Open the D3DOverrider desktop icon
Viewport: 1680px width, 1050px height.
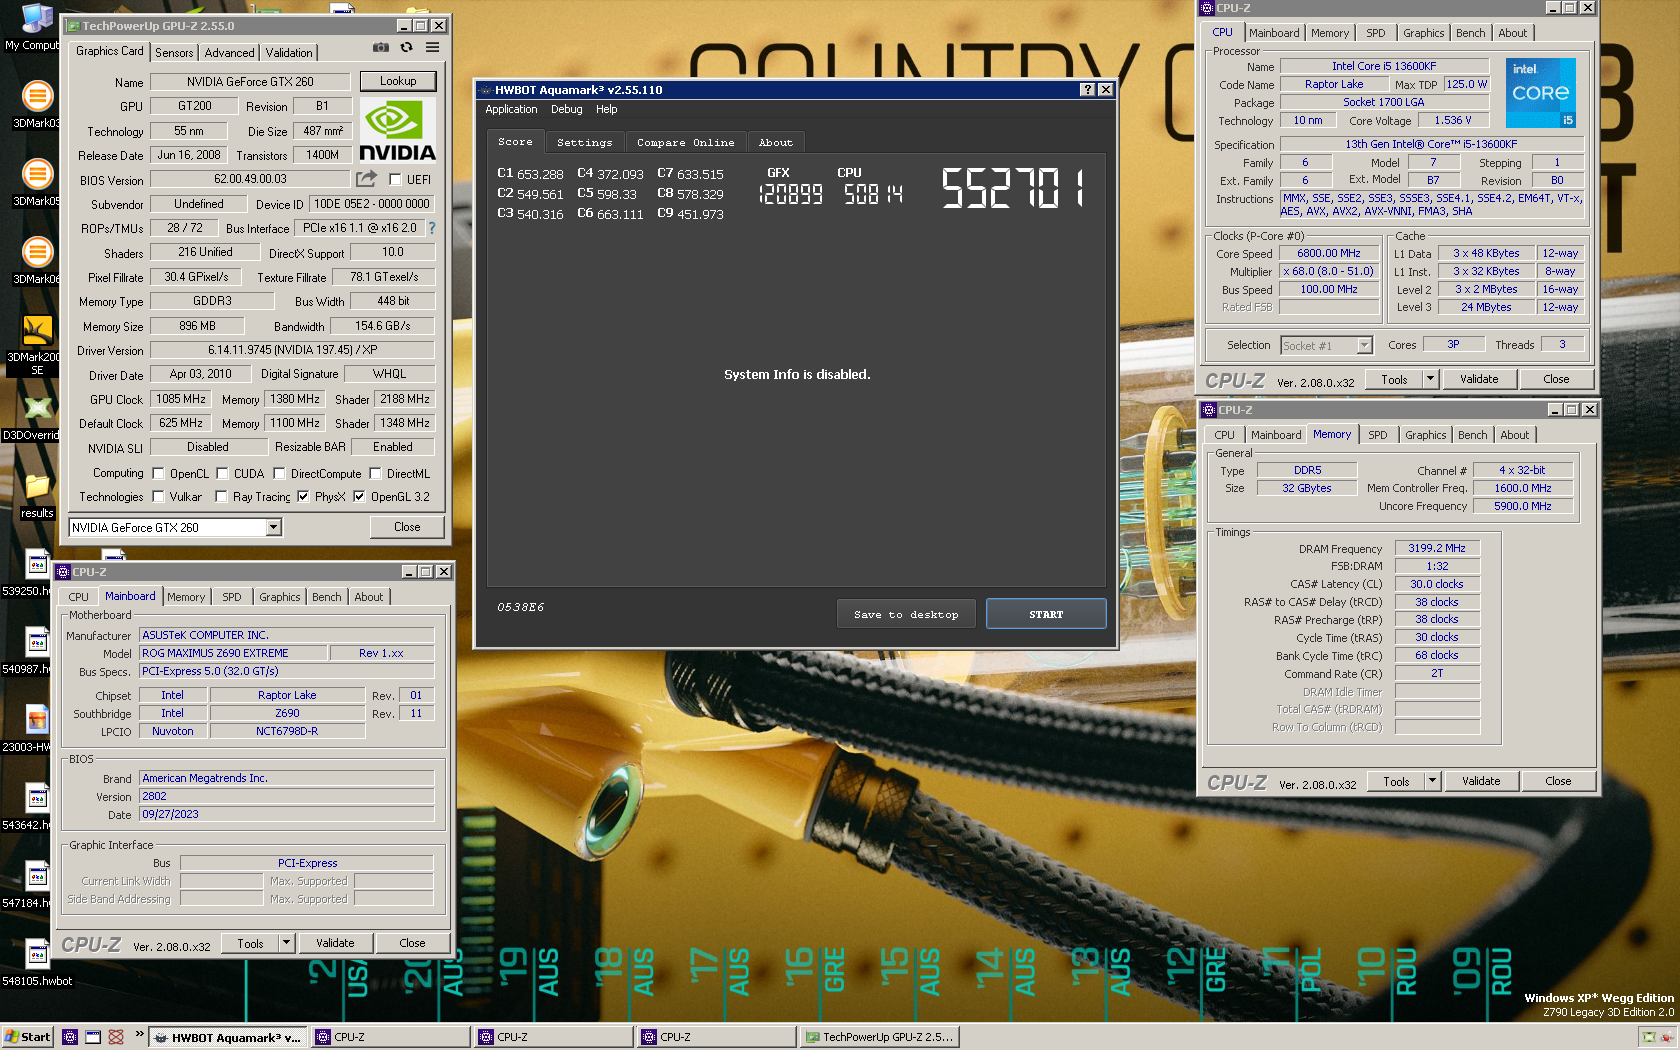point(37,408)
